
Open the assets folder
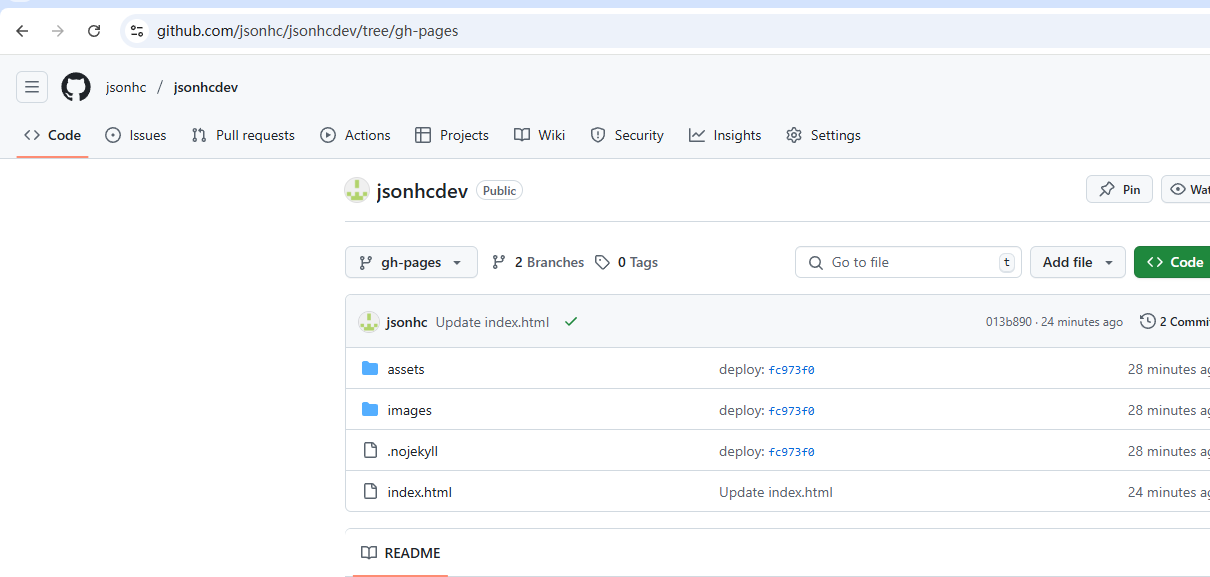pyautogui.click(x=406, y=369)
